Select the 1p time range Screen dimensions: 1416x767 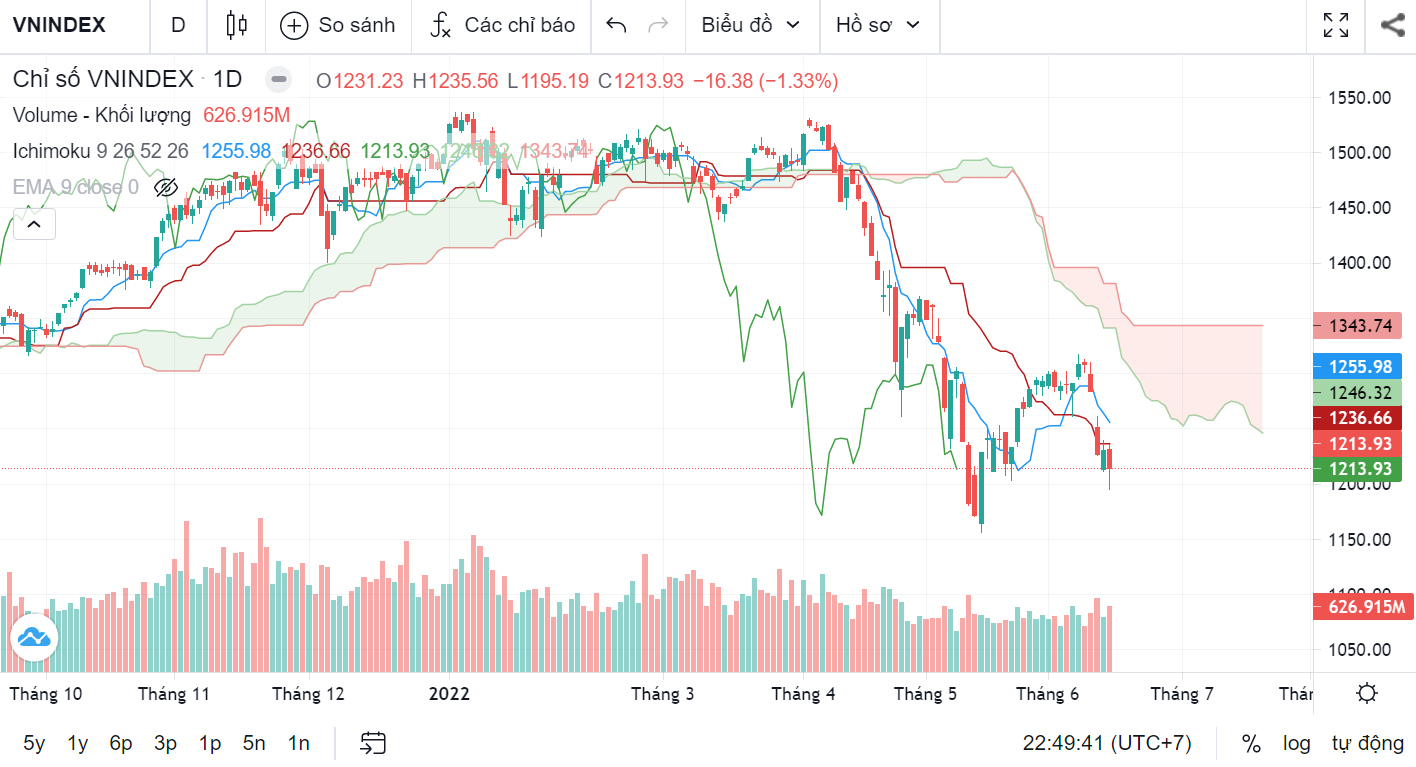tap(210, 743)
